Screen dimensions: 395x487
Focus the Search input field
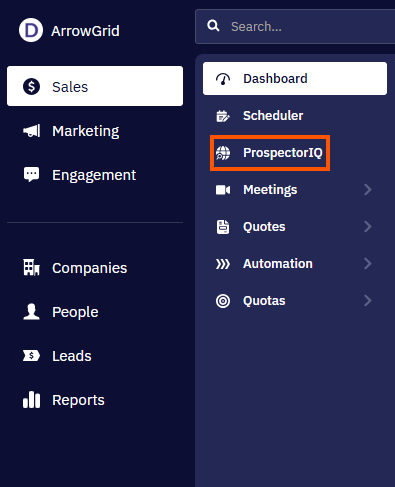point(295,26)
